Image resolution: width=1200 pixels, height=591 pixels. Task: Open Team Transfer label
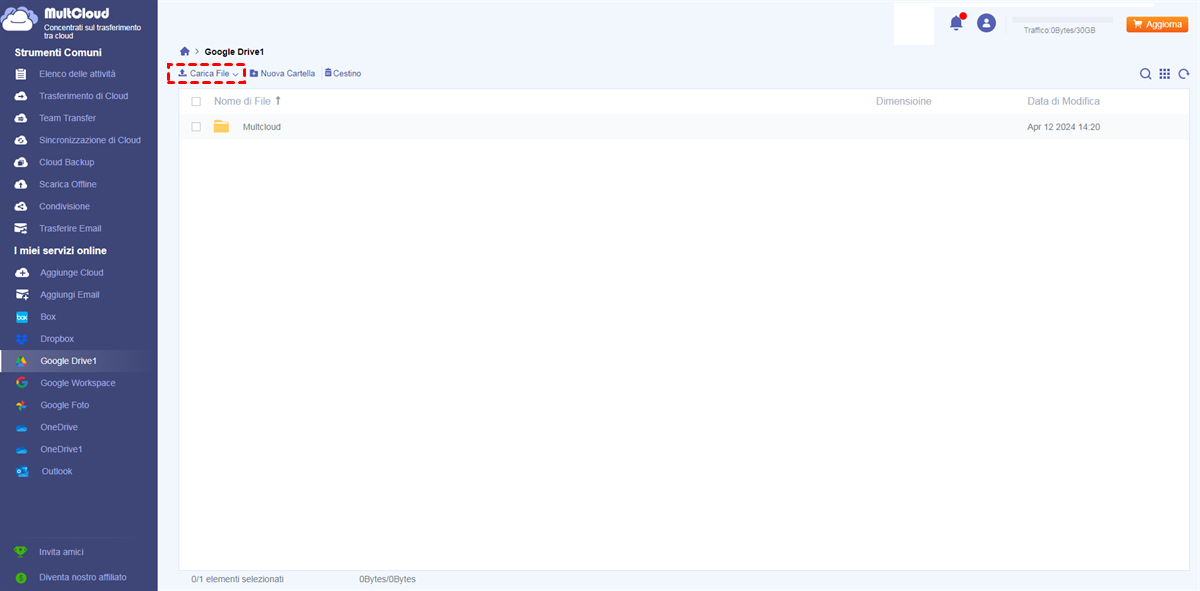coord(67,118)
